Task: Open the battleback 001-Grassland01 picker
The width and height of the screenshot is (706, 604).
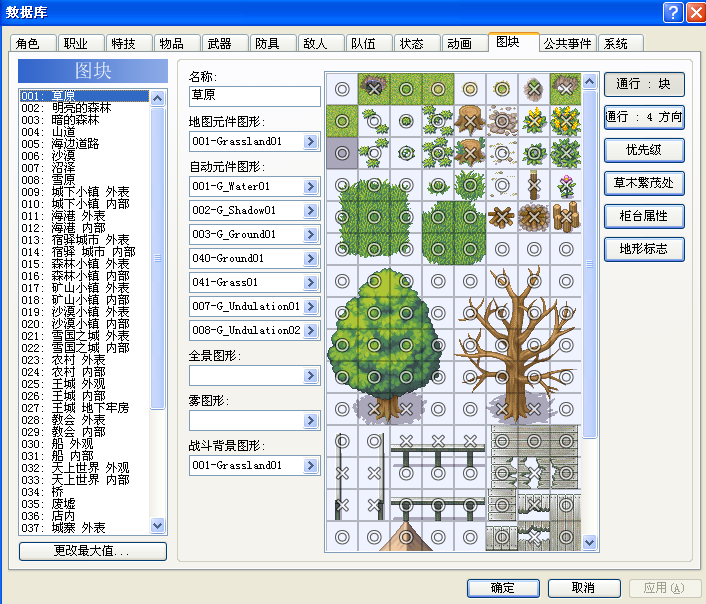Action: [311, 465]
